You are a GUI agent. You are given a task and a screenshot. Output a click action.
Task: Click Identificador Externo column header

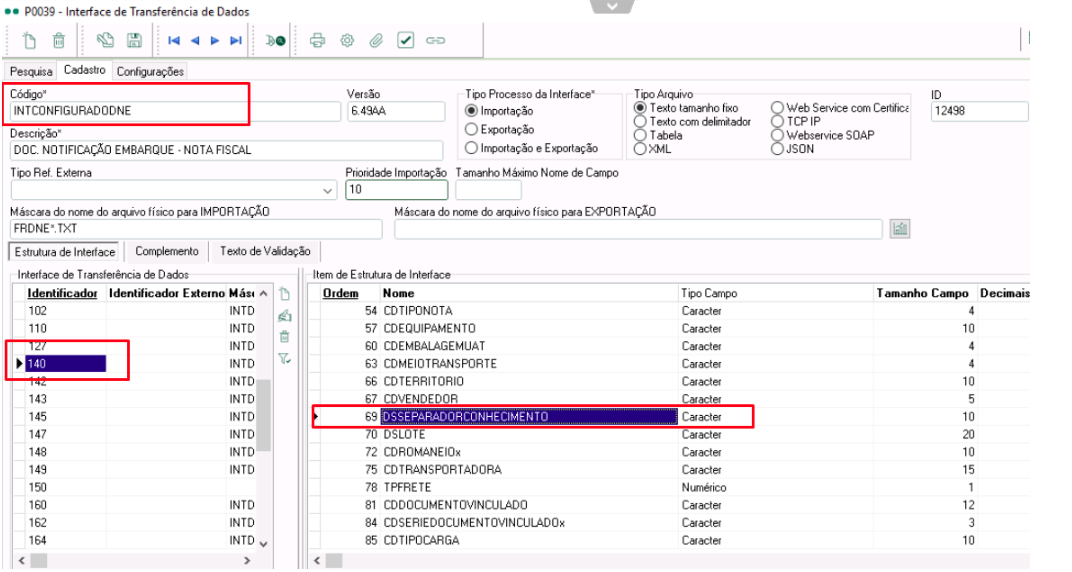(x=167, y=293)
